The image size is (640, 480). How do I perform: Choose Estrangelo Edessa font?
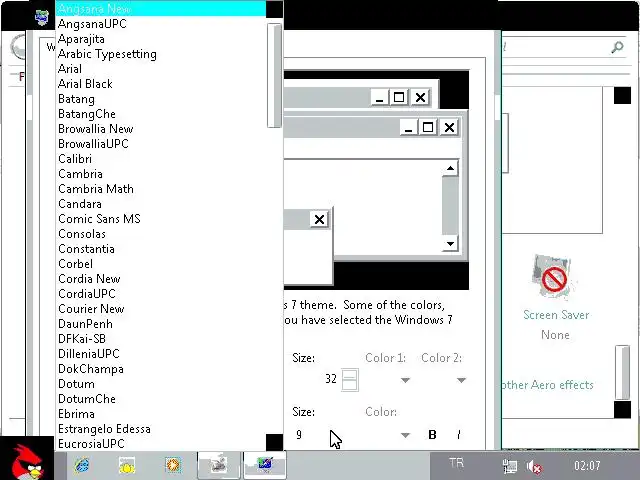tap(161, 429)
